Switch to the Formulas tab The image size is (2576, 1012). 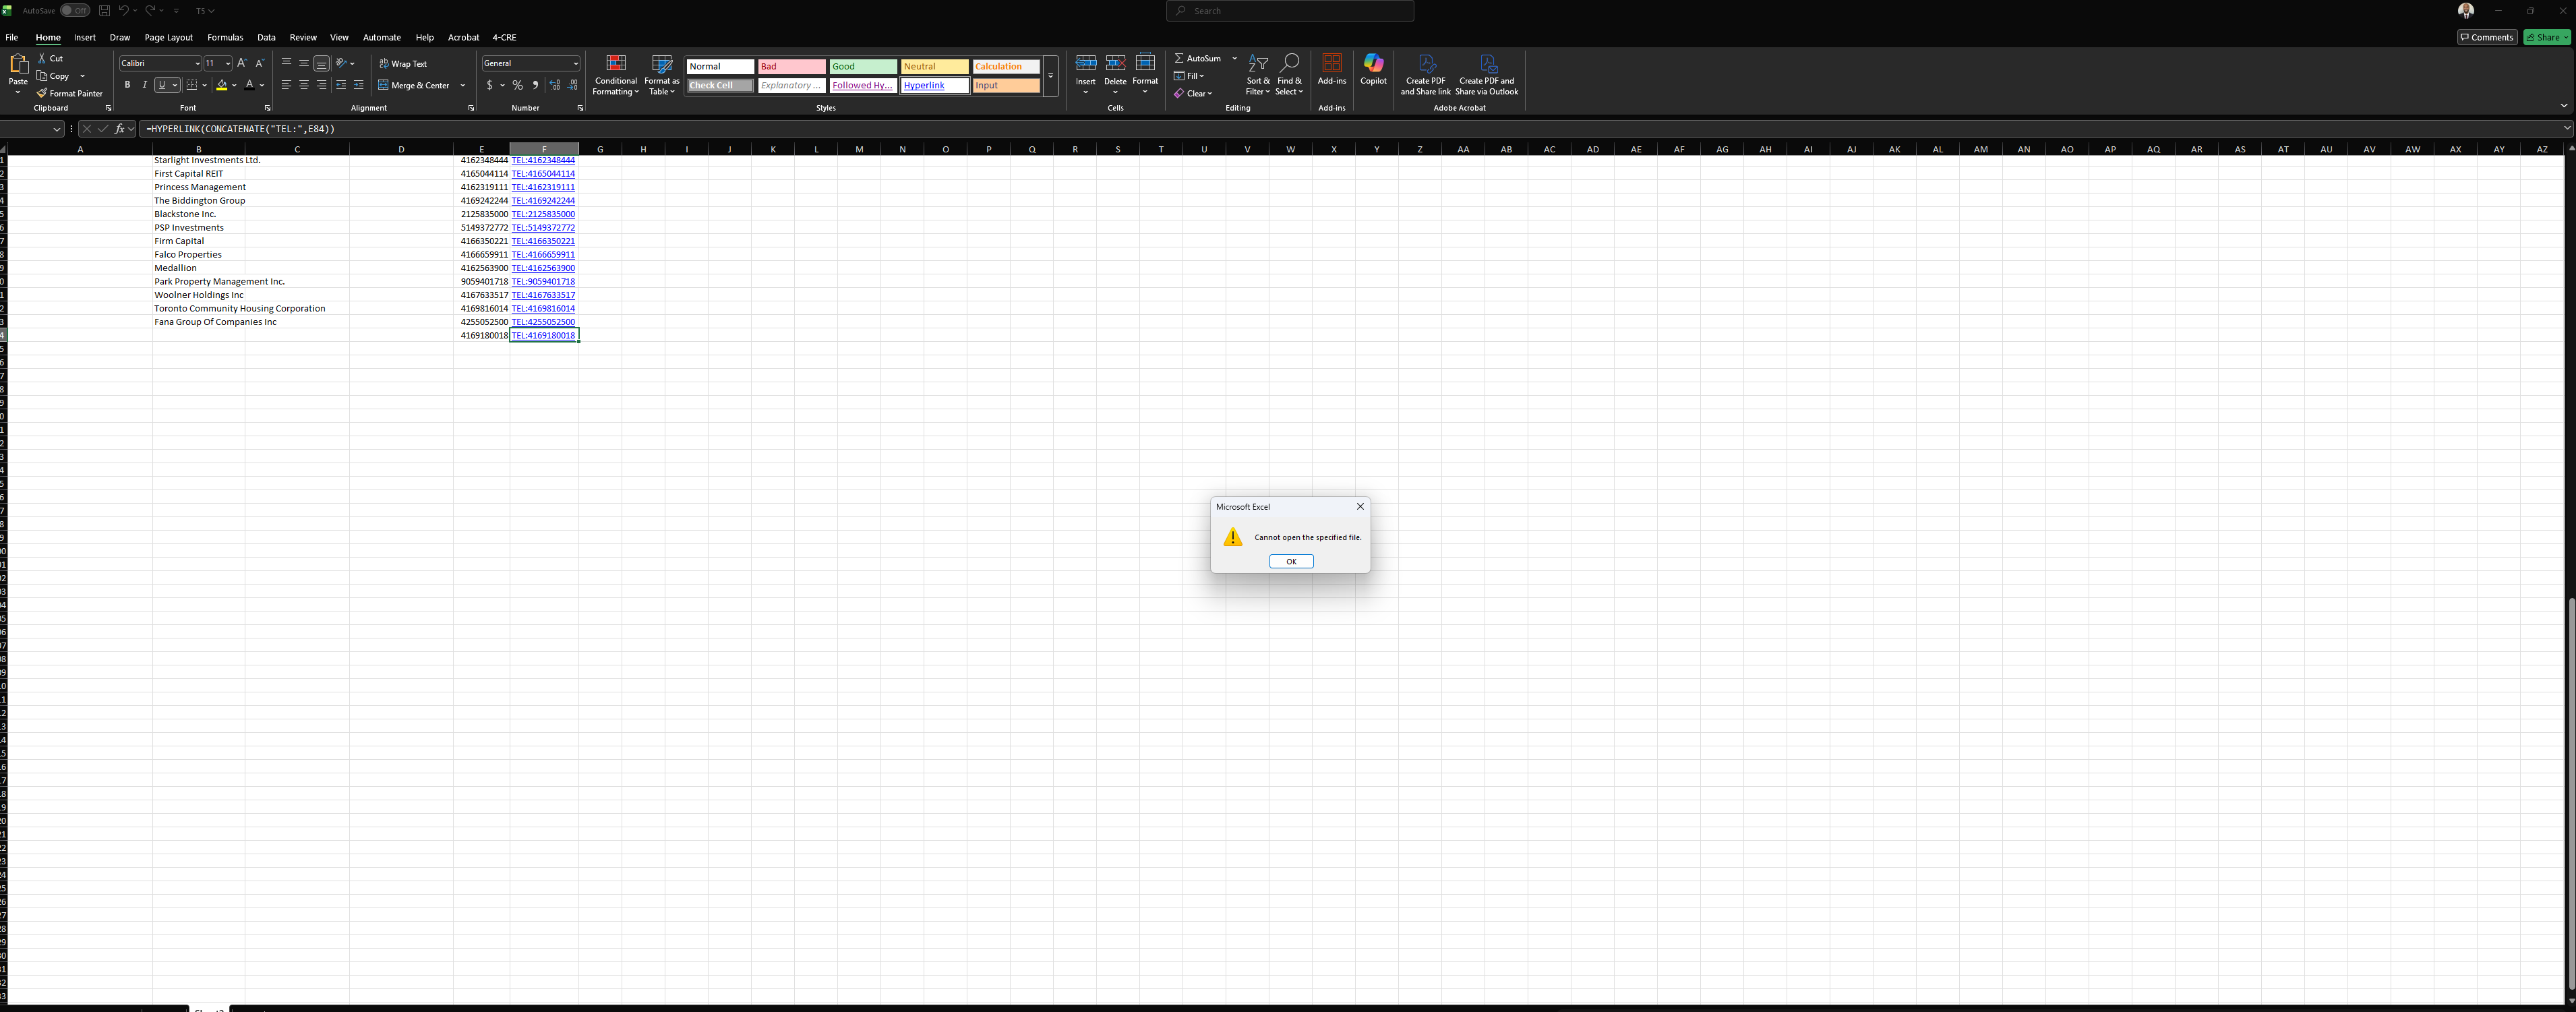pyautogui.click(x=225, y=37)
